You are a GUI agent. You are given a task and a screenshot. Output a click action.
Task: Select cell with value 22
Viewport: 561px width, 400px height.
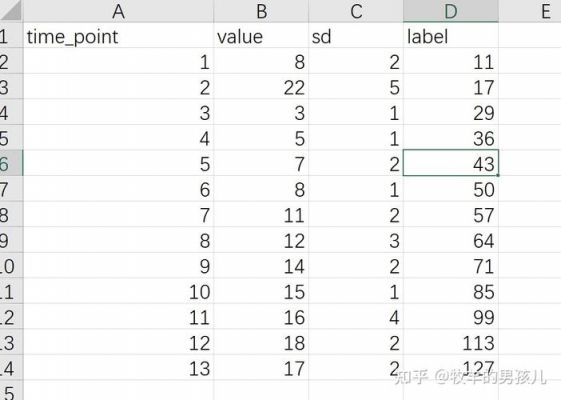click(x=261, y=87)
